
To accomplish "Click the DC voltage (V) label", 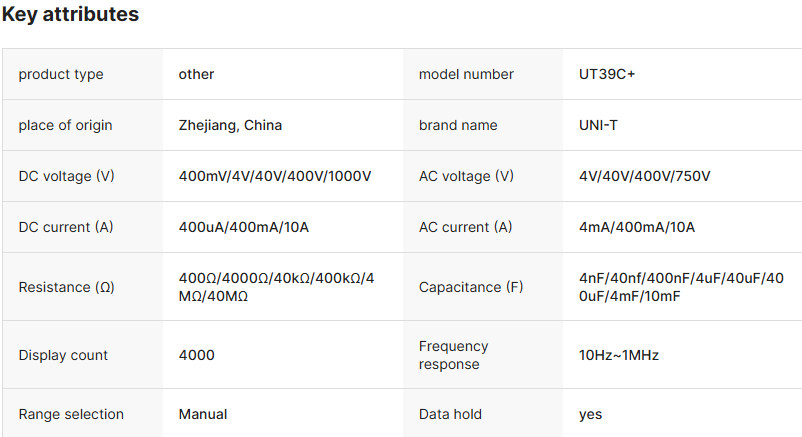I will tap(66, 176).
